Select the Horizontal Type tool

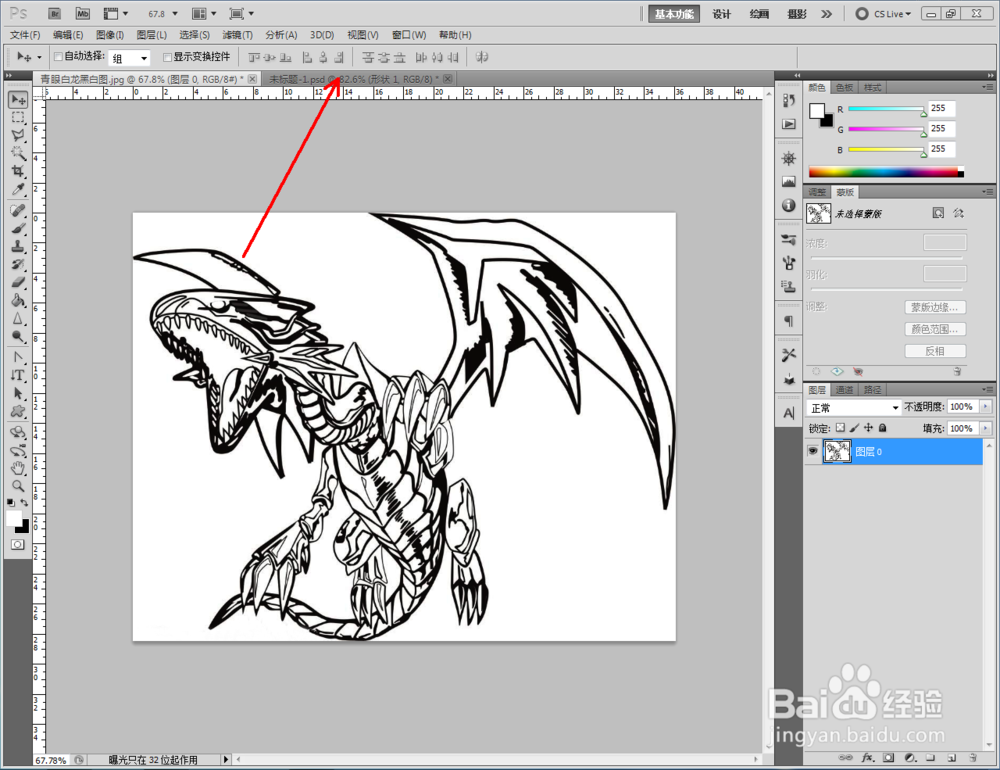tap(18, 375)
